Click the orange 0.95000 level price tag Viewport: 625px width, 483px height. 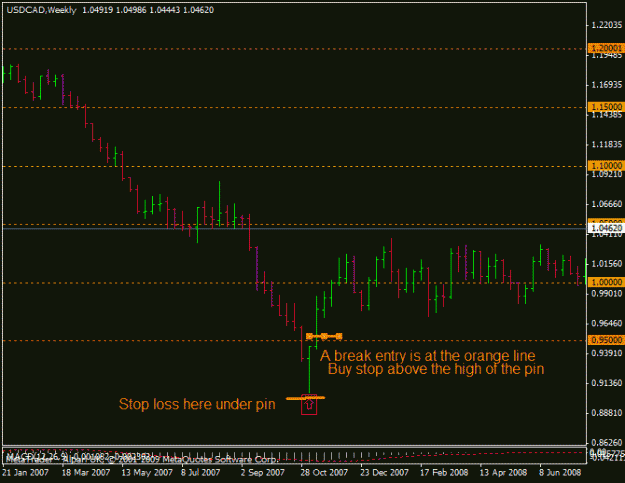click(x=605, y=340)
